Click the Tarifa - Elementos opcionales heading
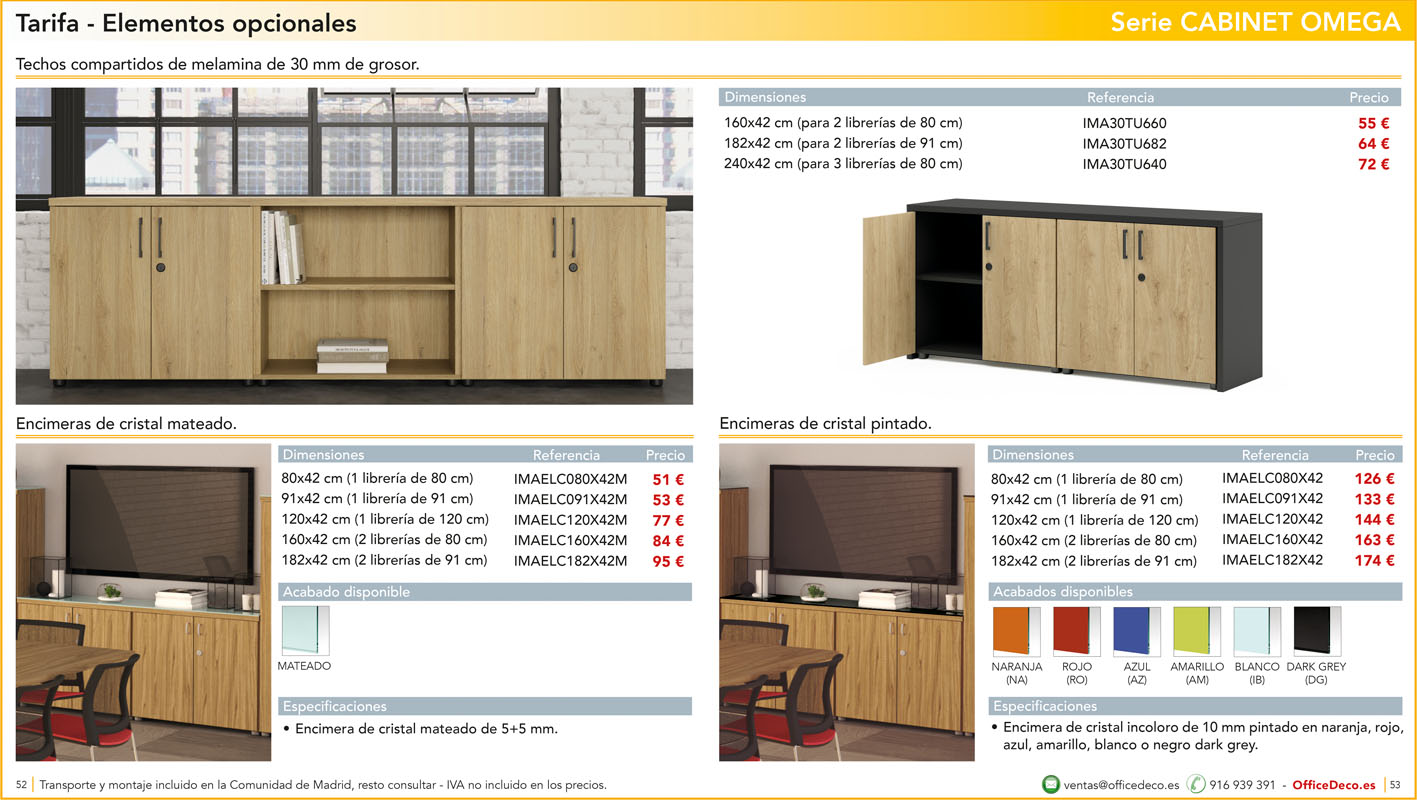Image resolution: width=1417 pixels, height=800 pixels. point(186,22)
